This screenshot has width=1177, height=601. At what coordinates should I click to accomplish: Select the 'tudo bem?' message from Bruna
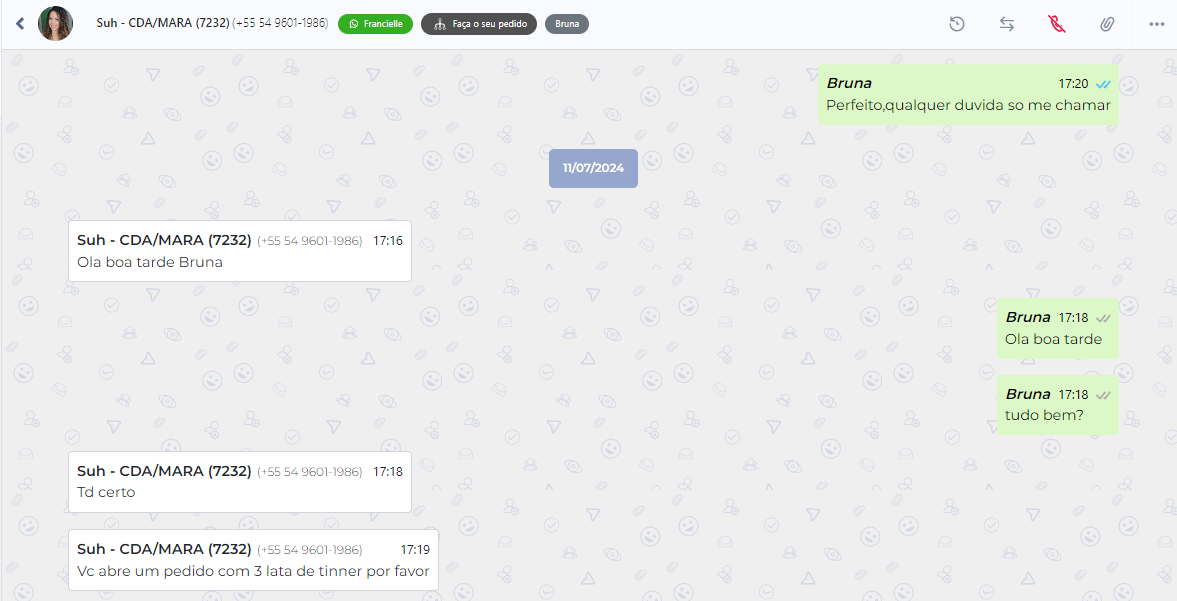(x=1058, y=405)
